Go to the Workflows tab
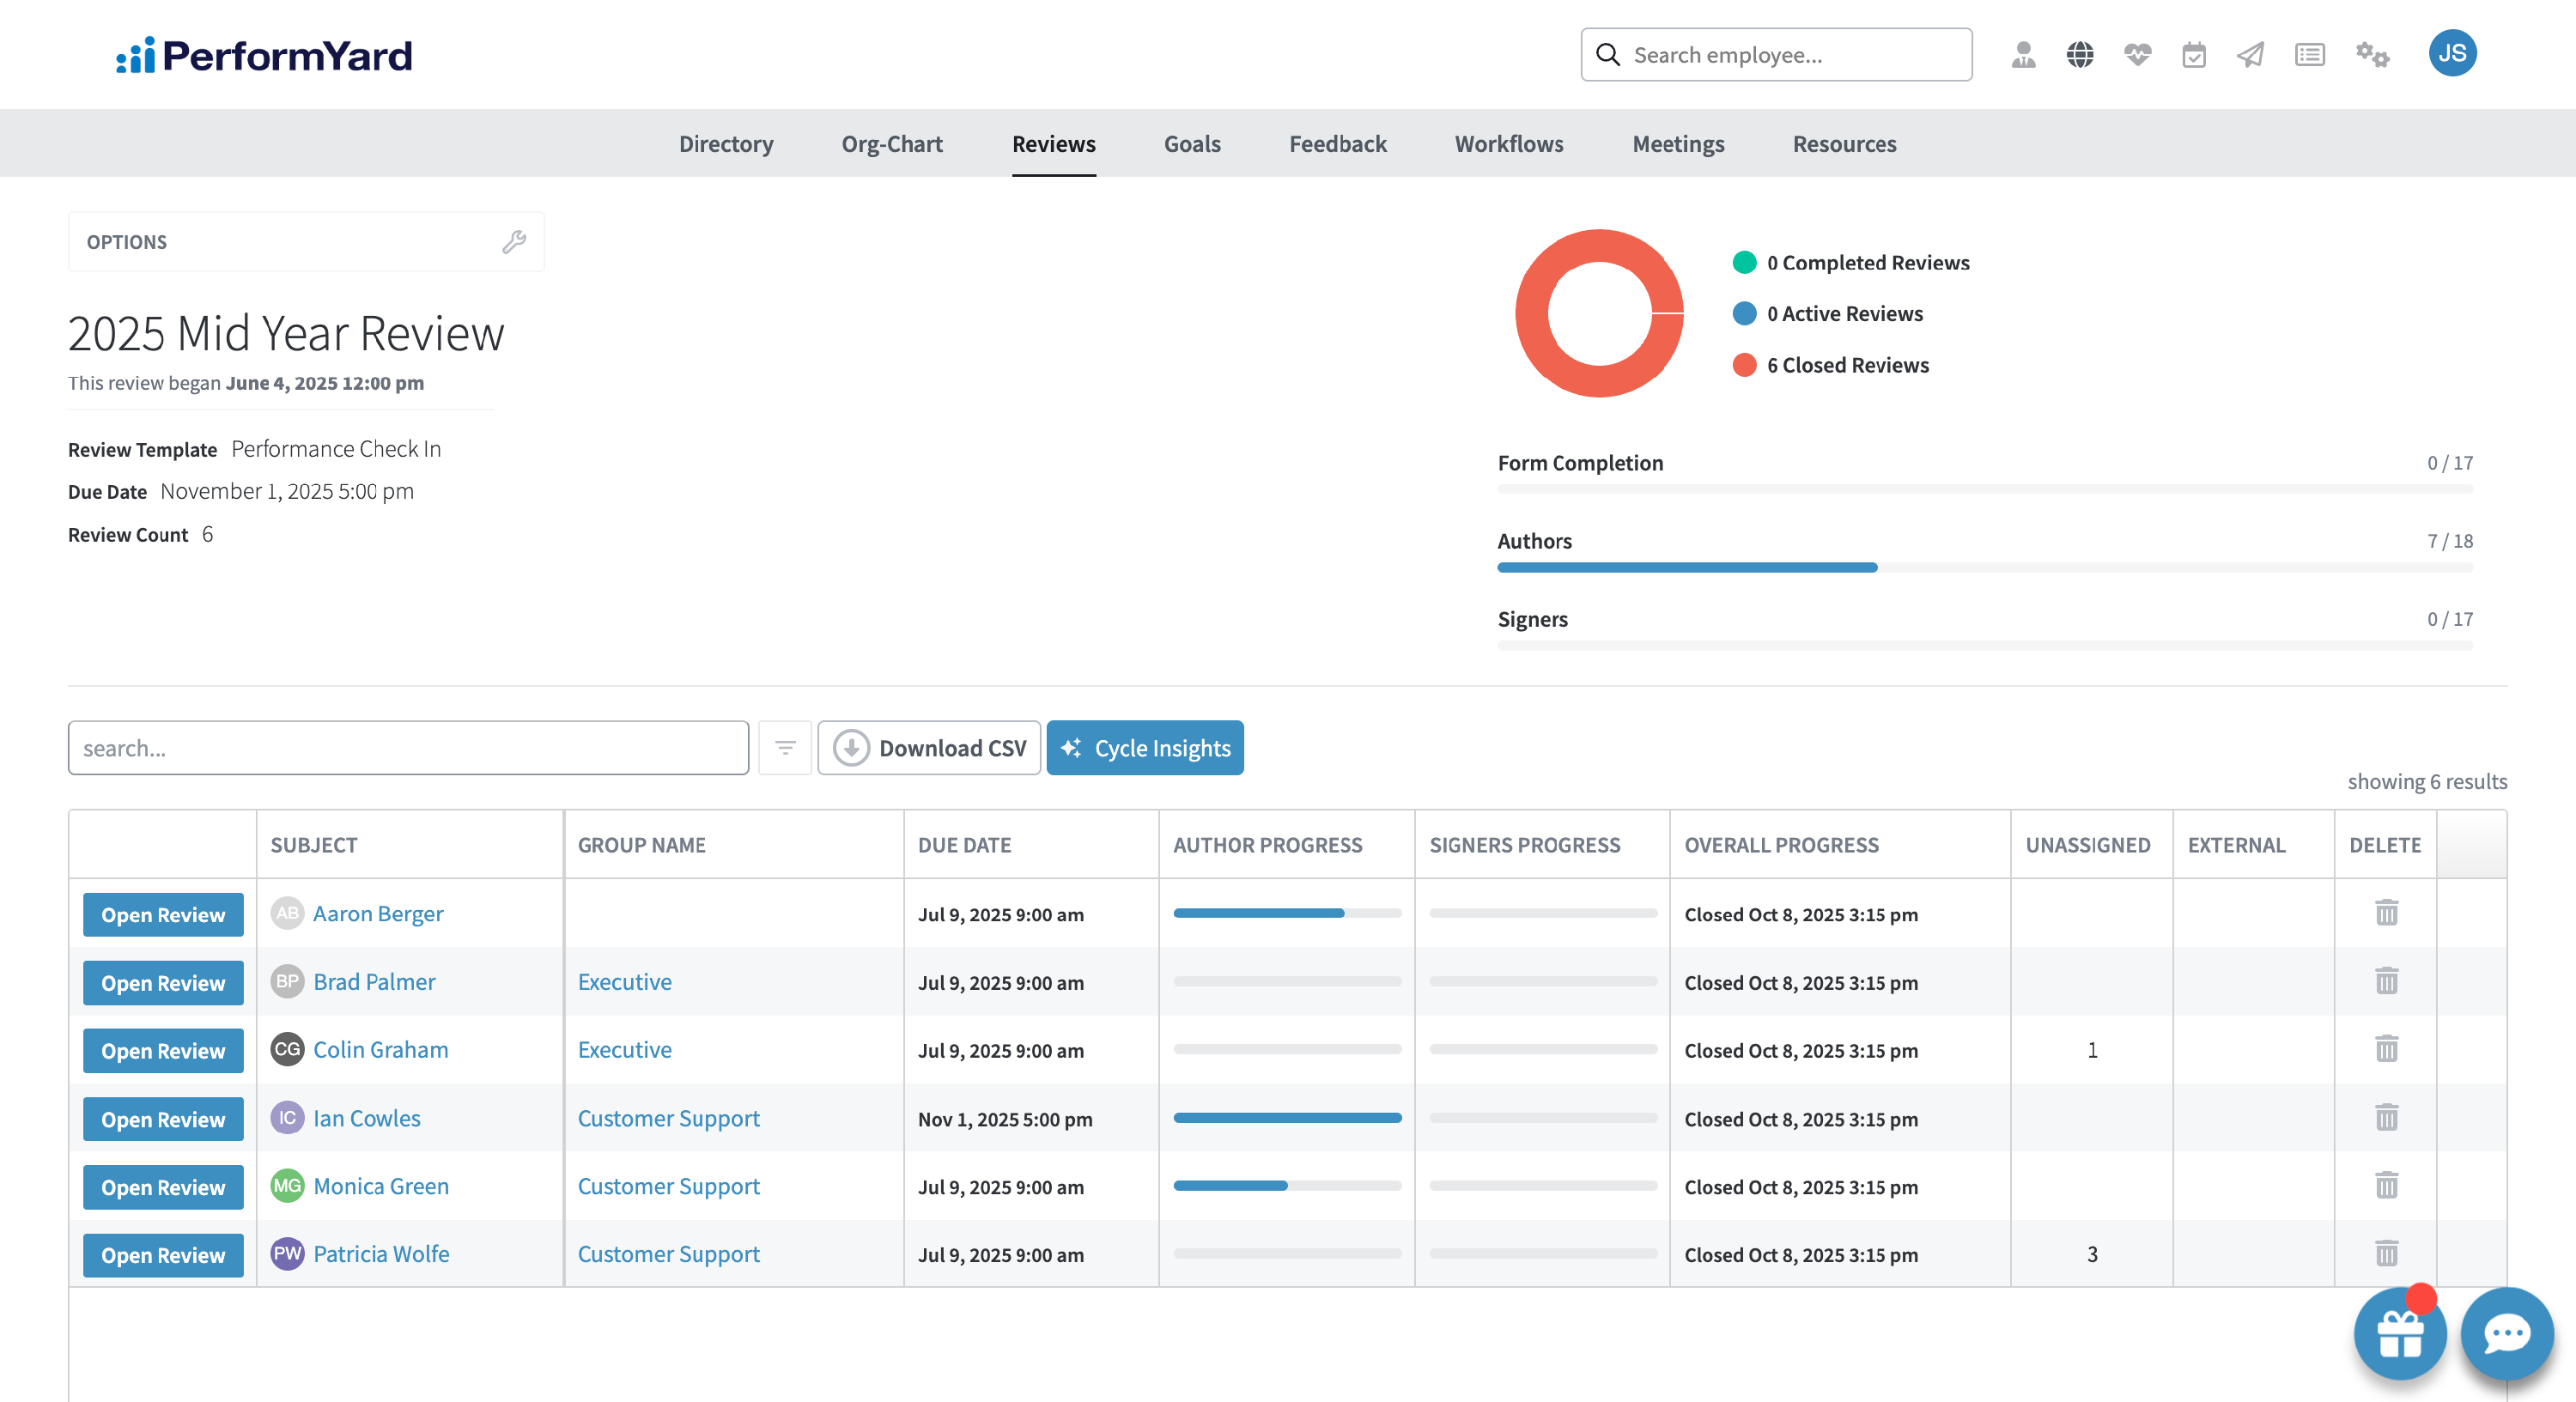Viewport: 2576px width, 1402px height. [x=1509, y=143]
